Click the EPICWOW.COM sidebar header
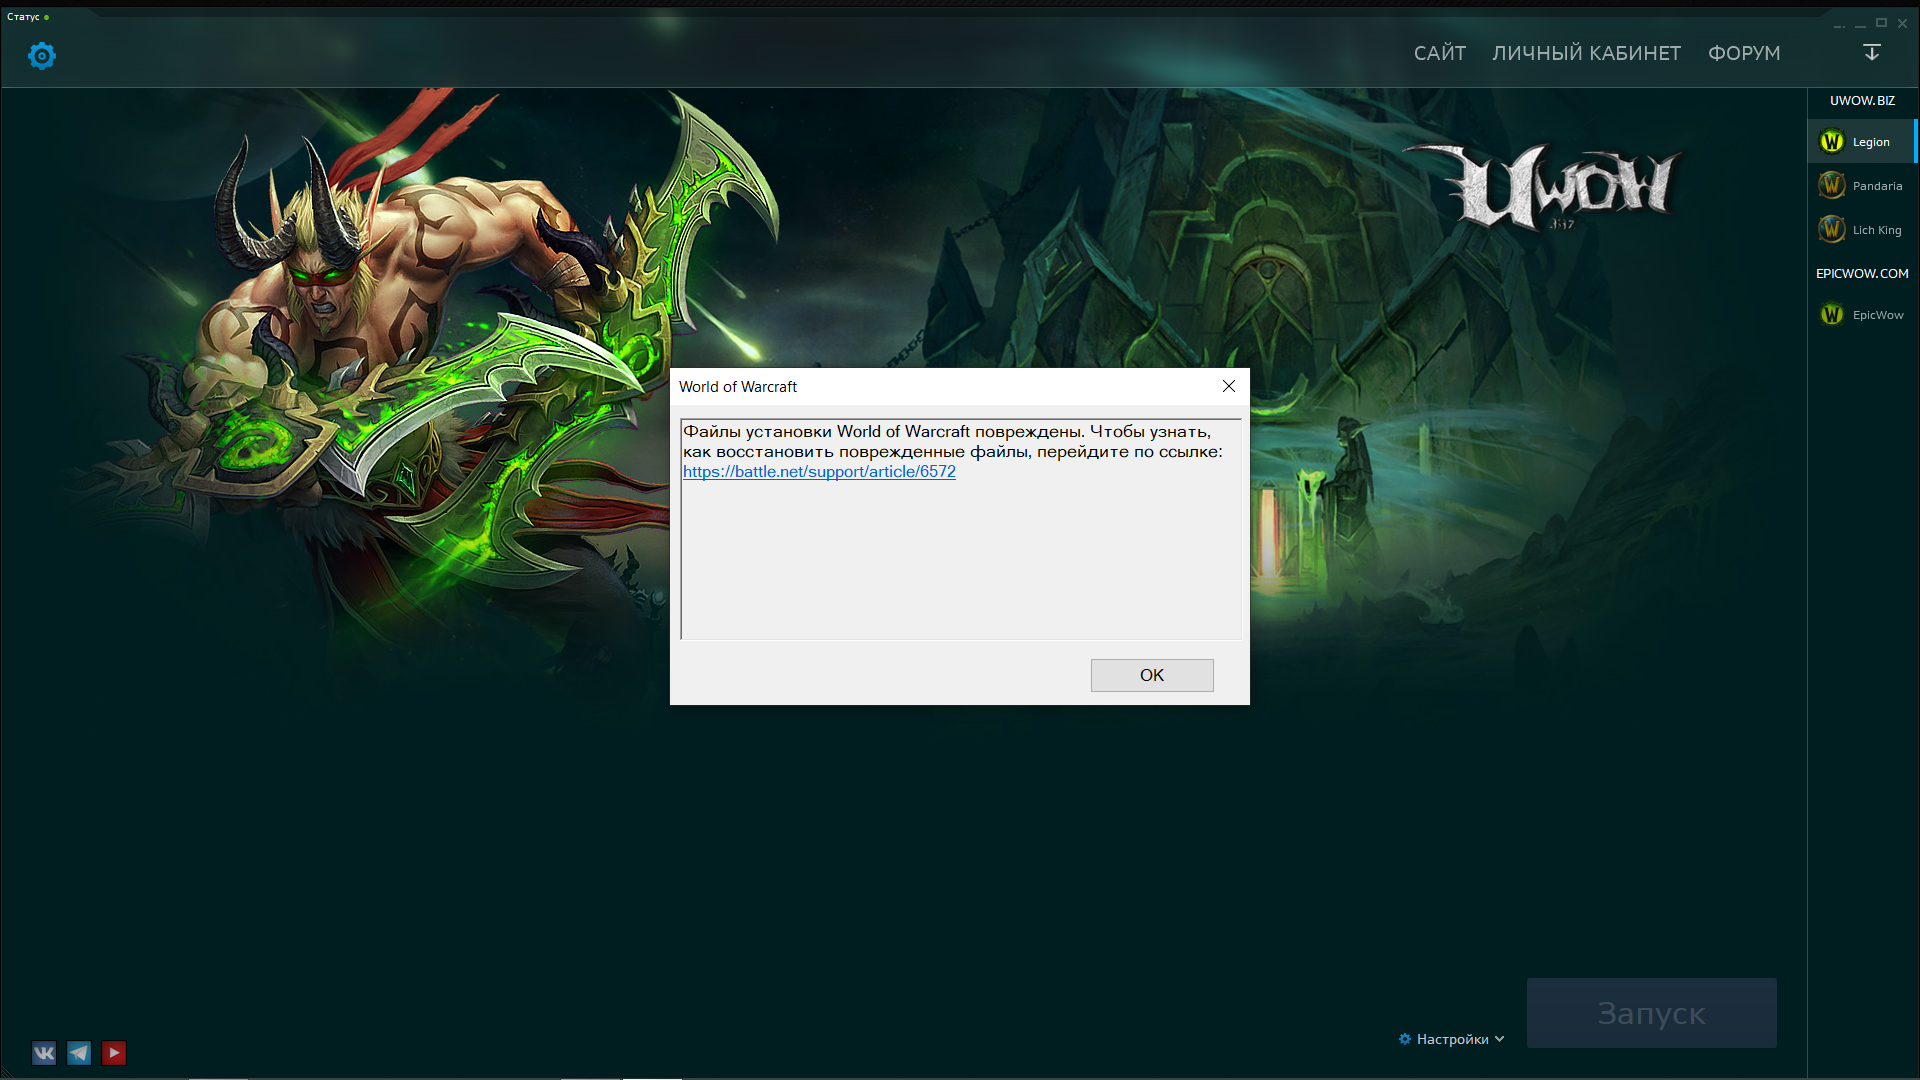 tap(1862, 273)
